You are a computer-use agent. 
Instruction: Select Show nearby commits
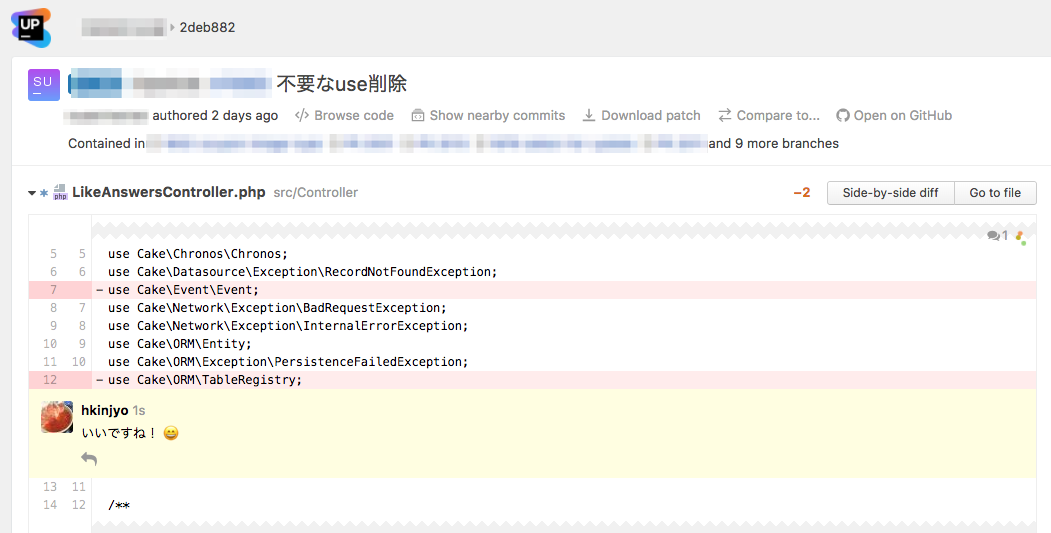coord(497,115)
